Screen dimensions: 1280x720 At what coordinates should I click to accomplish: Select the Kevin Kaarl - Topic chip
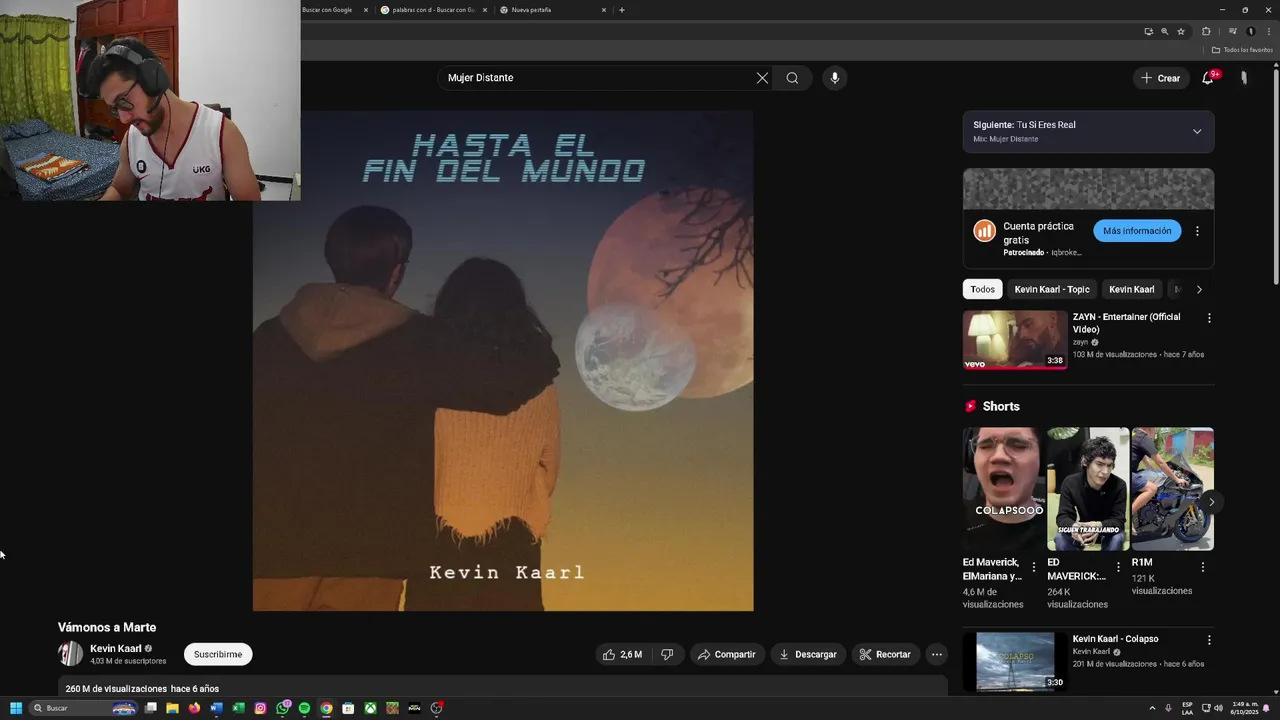(x=1052, y=289)
